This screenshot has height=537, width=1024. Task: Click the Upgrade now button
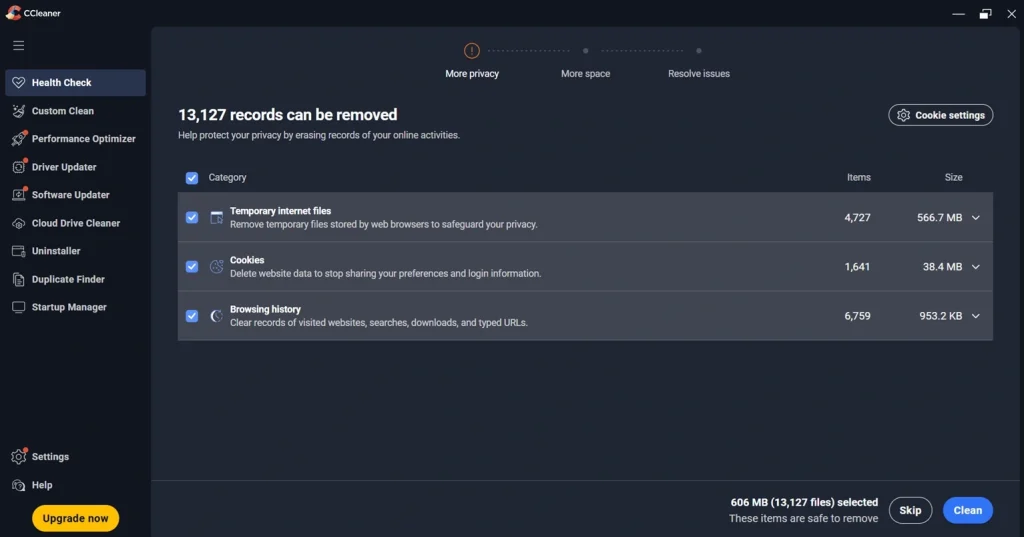click(x=76, y=518)
